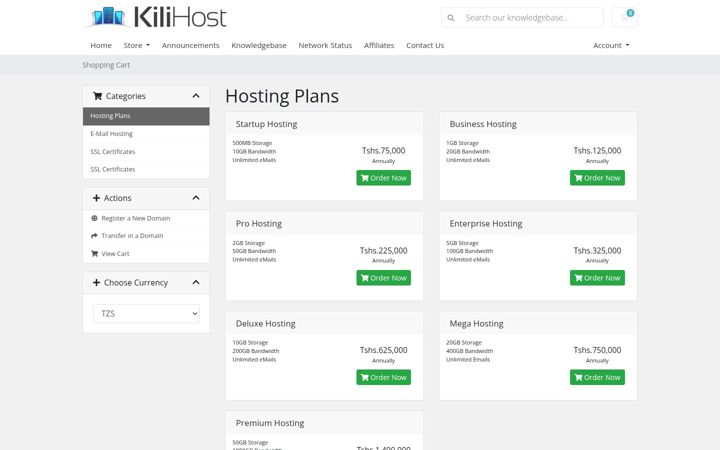Click the Actions plus icon
The height and width of the screenshot is (450, 720).
coord(96,198)
